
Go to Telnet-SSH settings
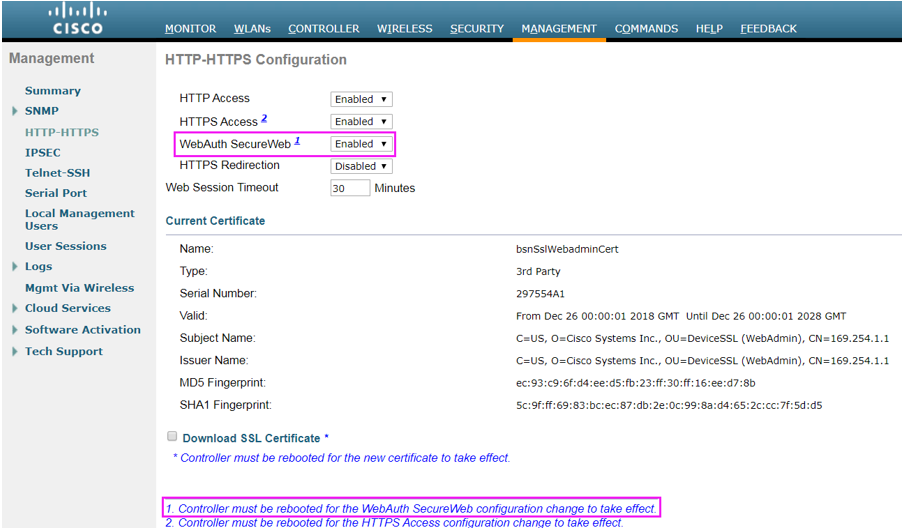(x=58, y=173)
